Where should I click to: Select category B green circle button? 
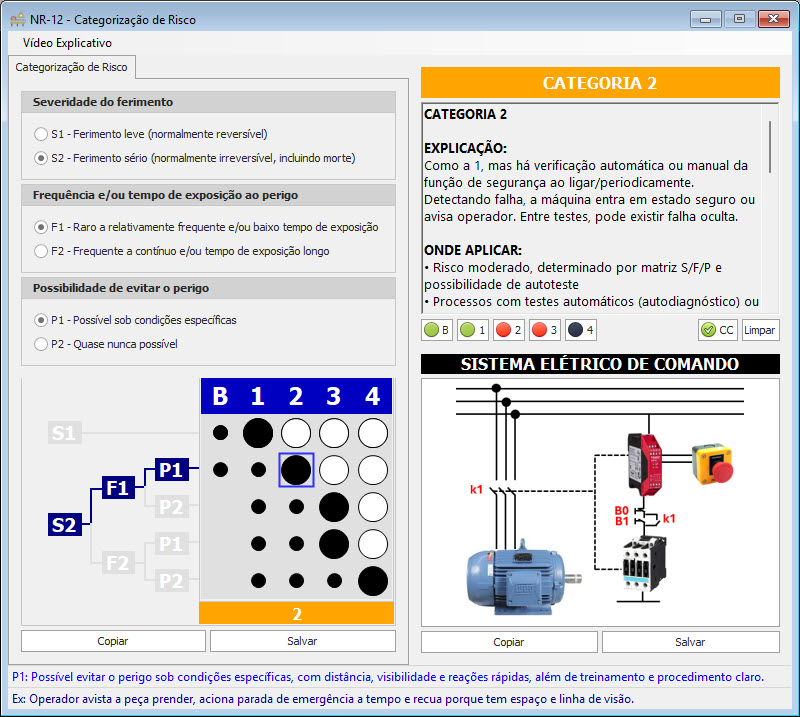click(x=437, y=330)
